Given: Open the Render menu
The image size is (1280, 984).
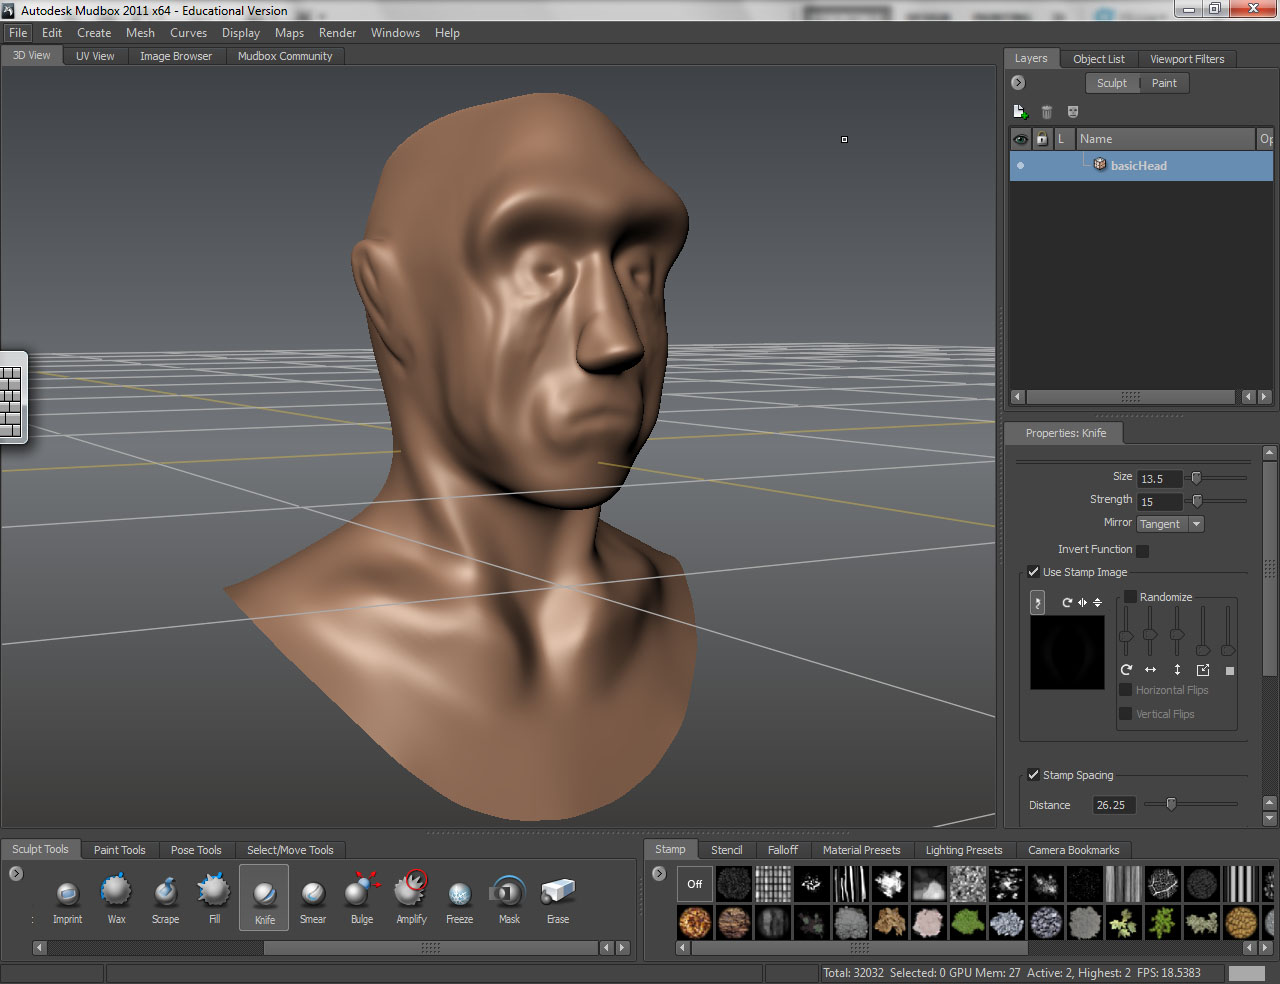Looking at the screenshot, I should [337, 32].
